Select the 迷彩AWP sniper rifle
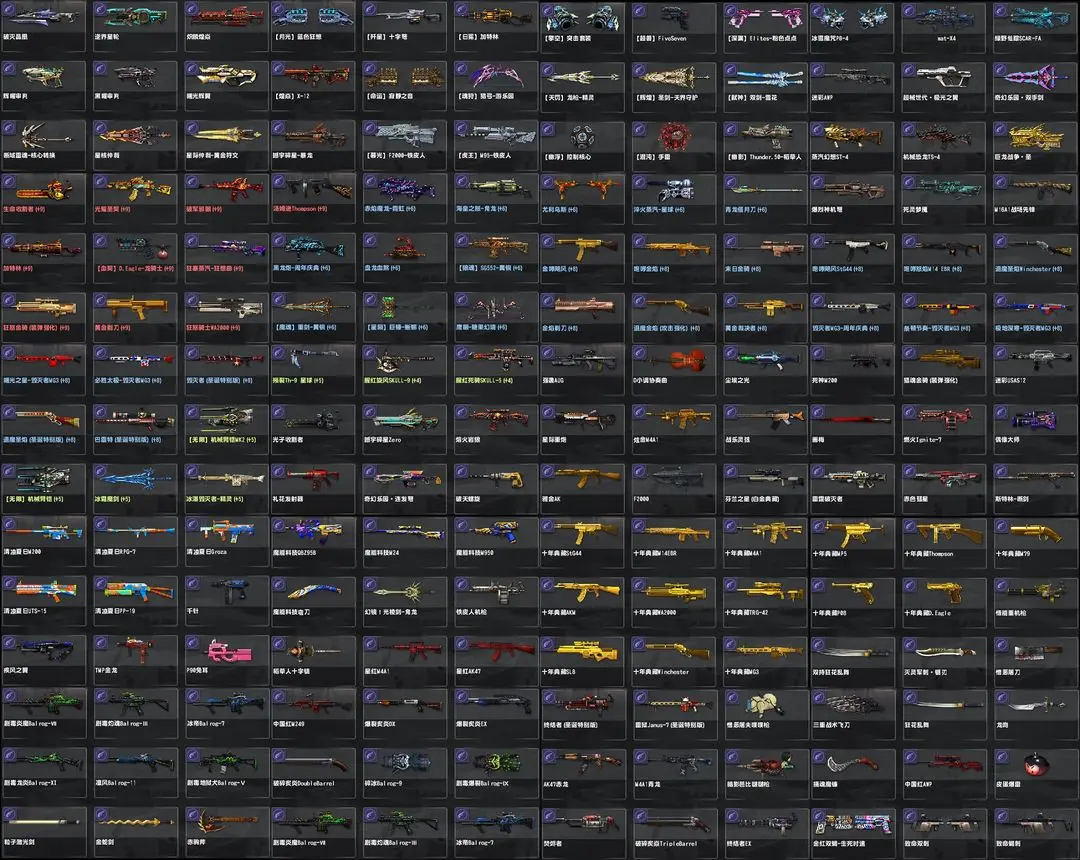Screen dimensions: 1080x860 coord(852,86)
